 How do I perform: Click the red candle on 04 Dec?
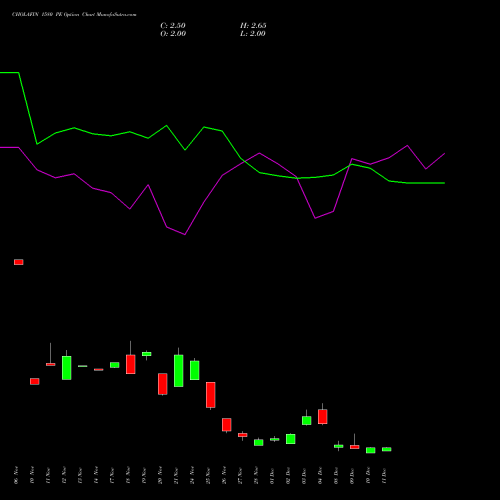[x=323, y=416]
